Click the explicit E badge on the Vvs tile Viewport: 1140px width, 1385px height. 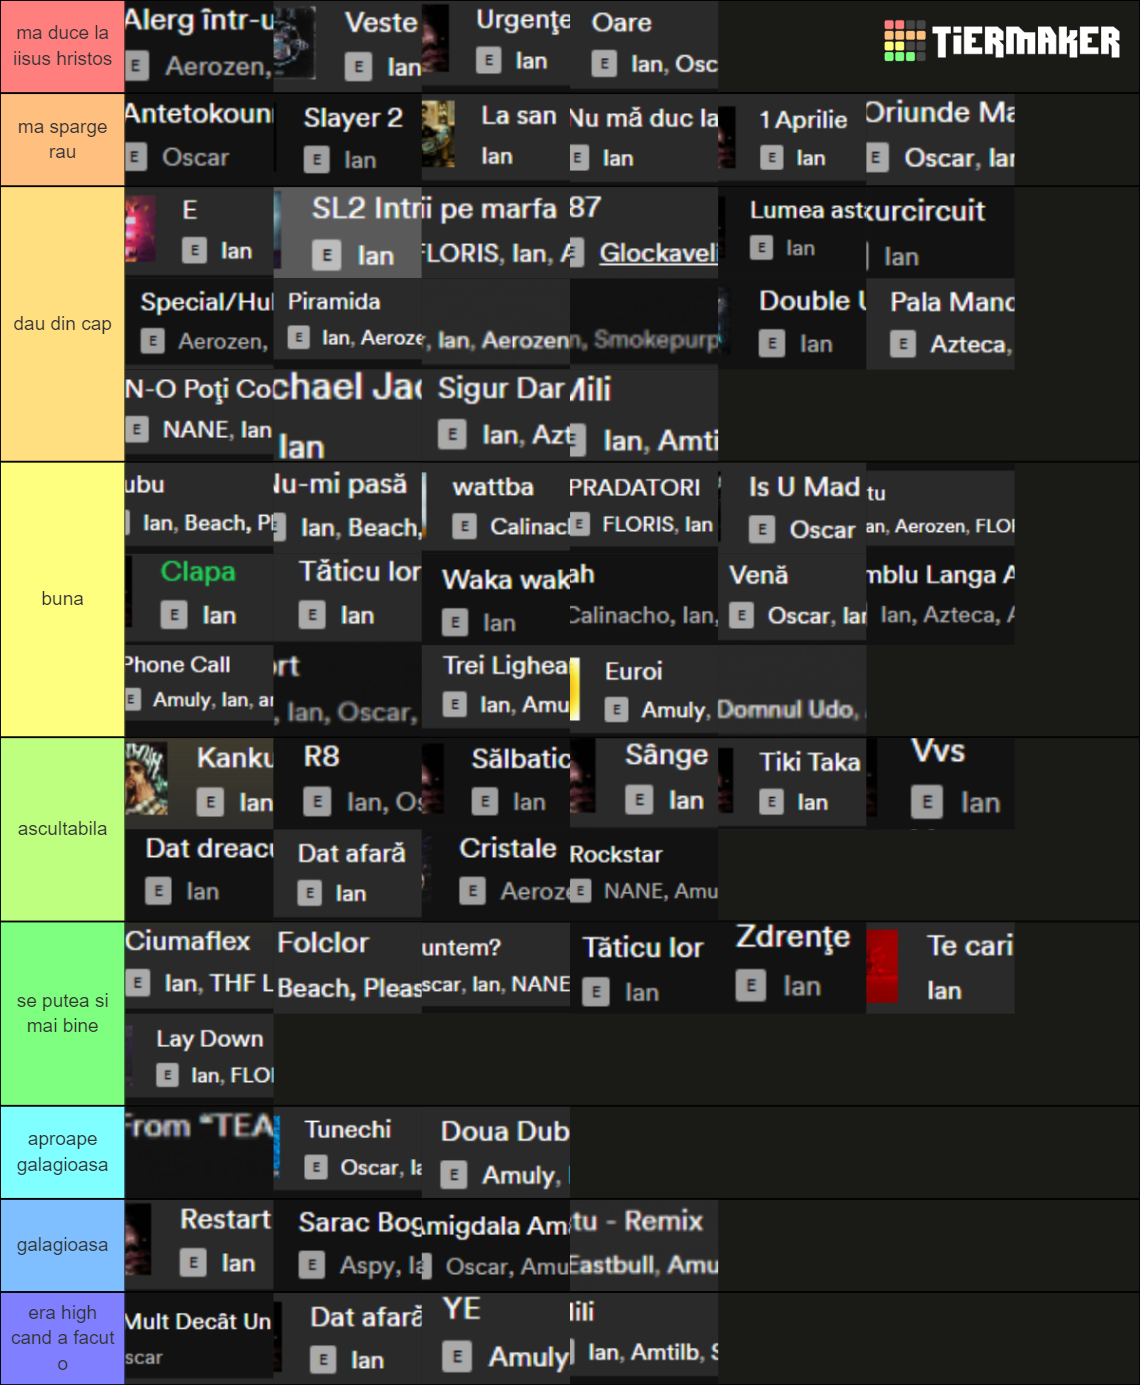click(927, 802)
